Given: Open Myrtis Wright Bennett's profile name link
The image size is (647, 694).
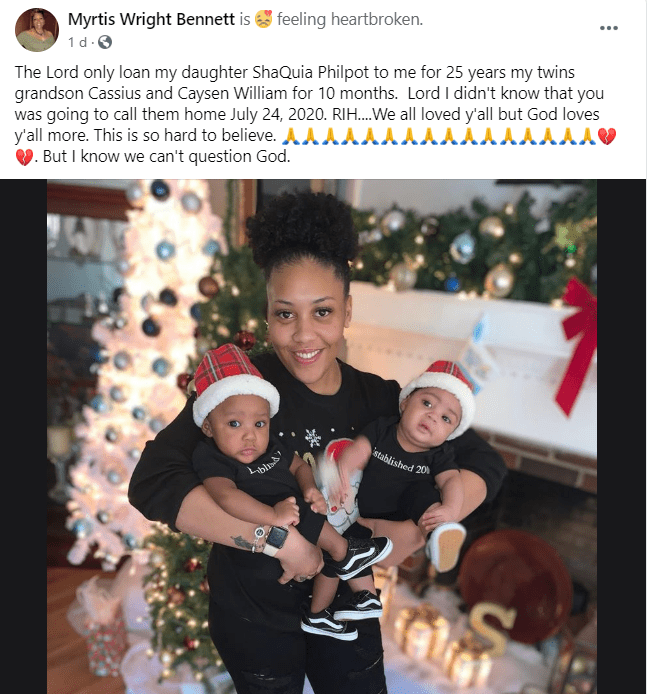Looking at the screenshot, I should point(151,19).
